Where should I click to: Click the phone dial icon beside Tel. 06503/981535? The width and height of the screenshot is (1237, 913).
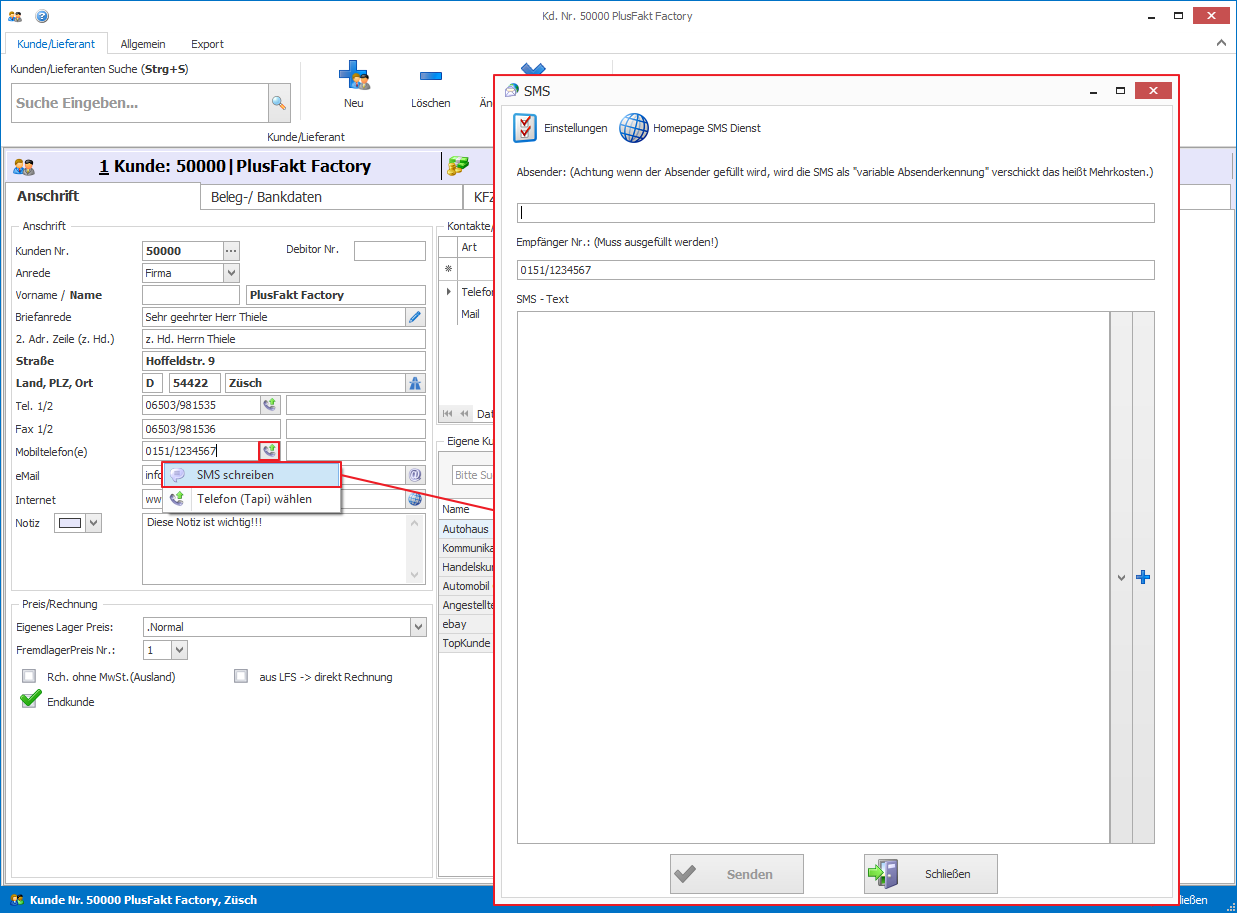[x=270, y=405]
